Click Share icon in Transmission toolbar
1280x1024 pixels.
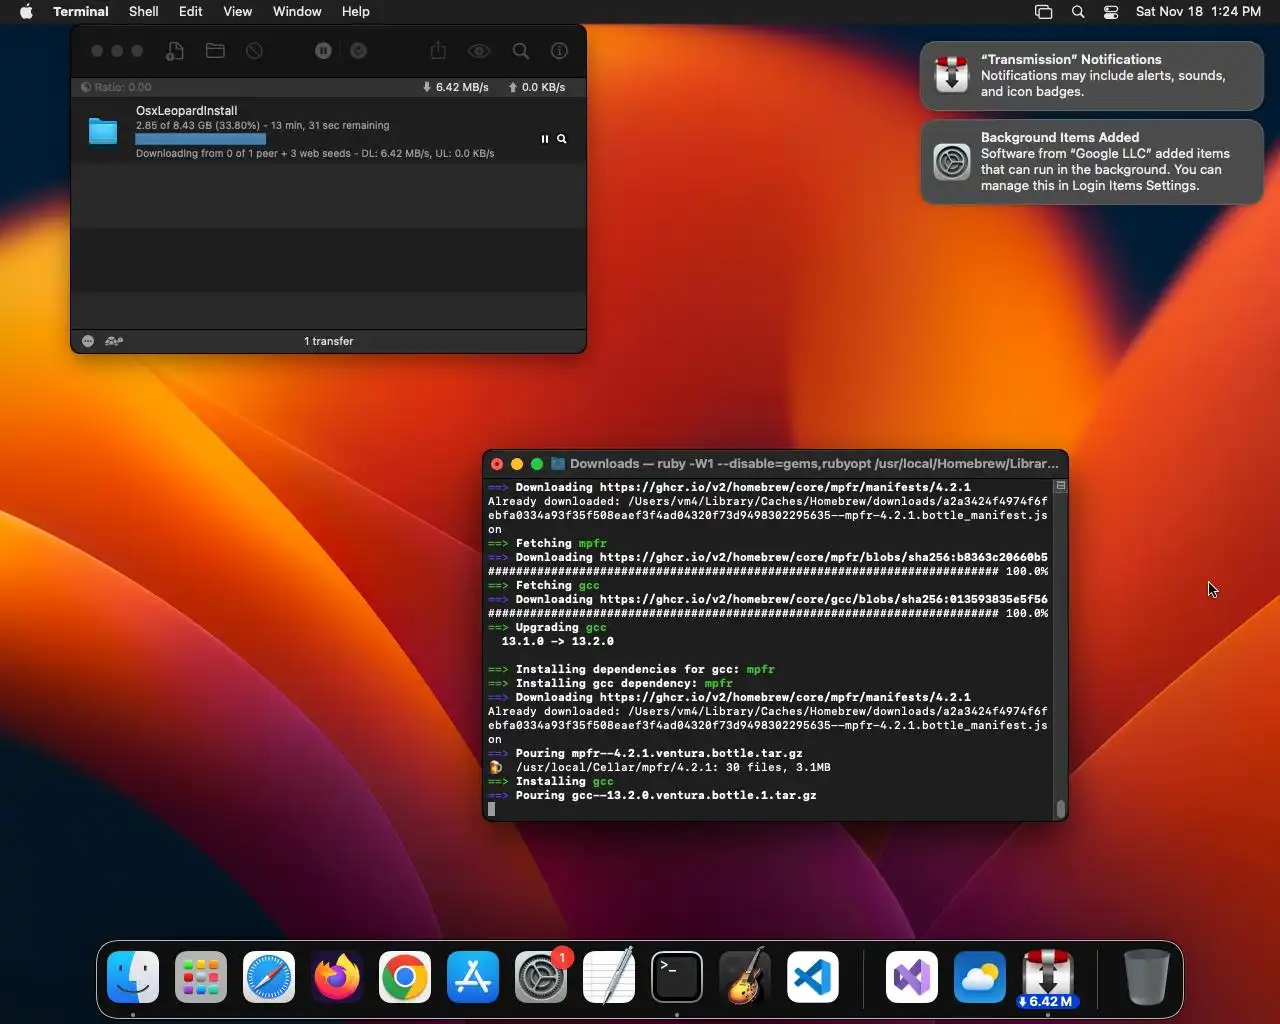click(x=438, y=51)
